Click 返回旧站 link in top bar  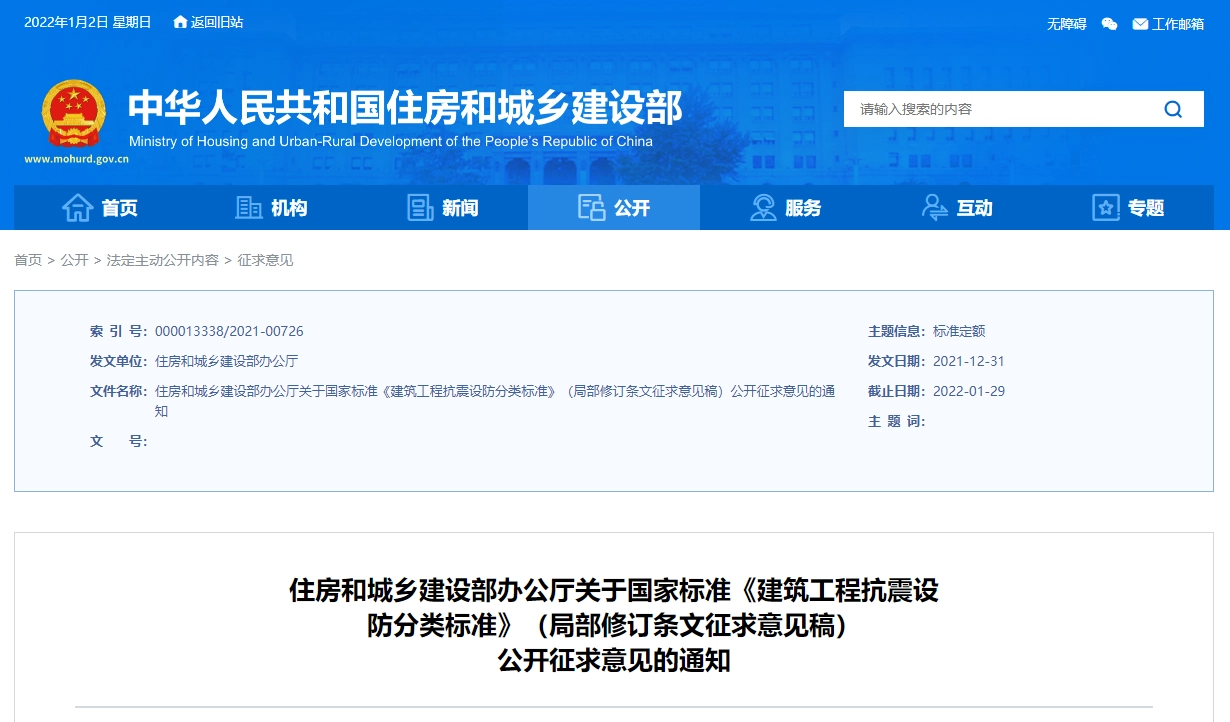click(x=217, y=22)
